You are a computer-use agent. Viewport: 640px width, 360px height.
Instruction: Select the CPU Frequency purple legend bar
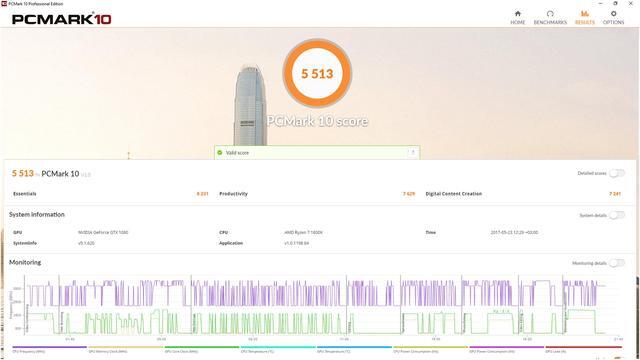coord(49,347)
